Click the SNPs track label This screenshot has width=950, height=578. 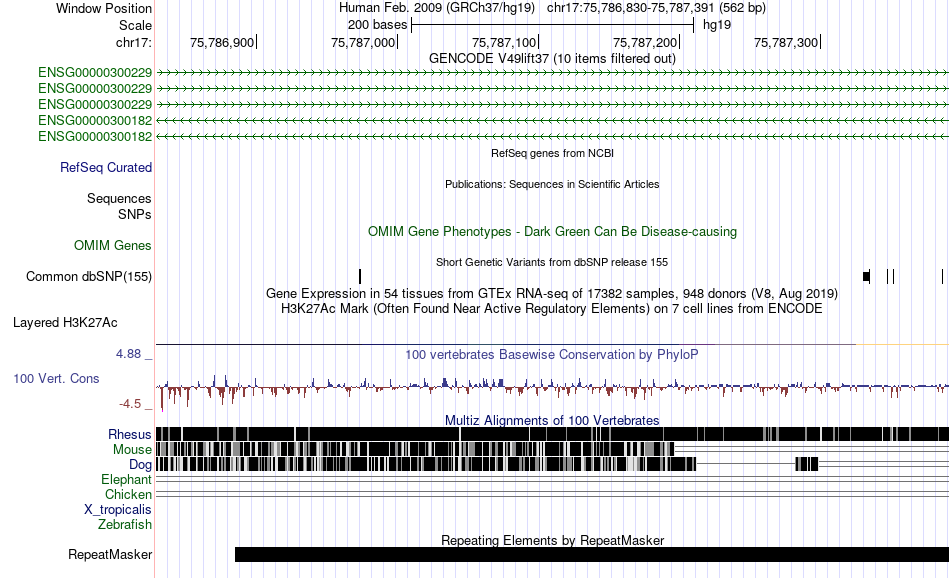click(135, 214)
